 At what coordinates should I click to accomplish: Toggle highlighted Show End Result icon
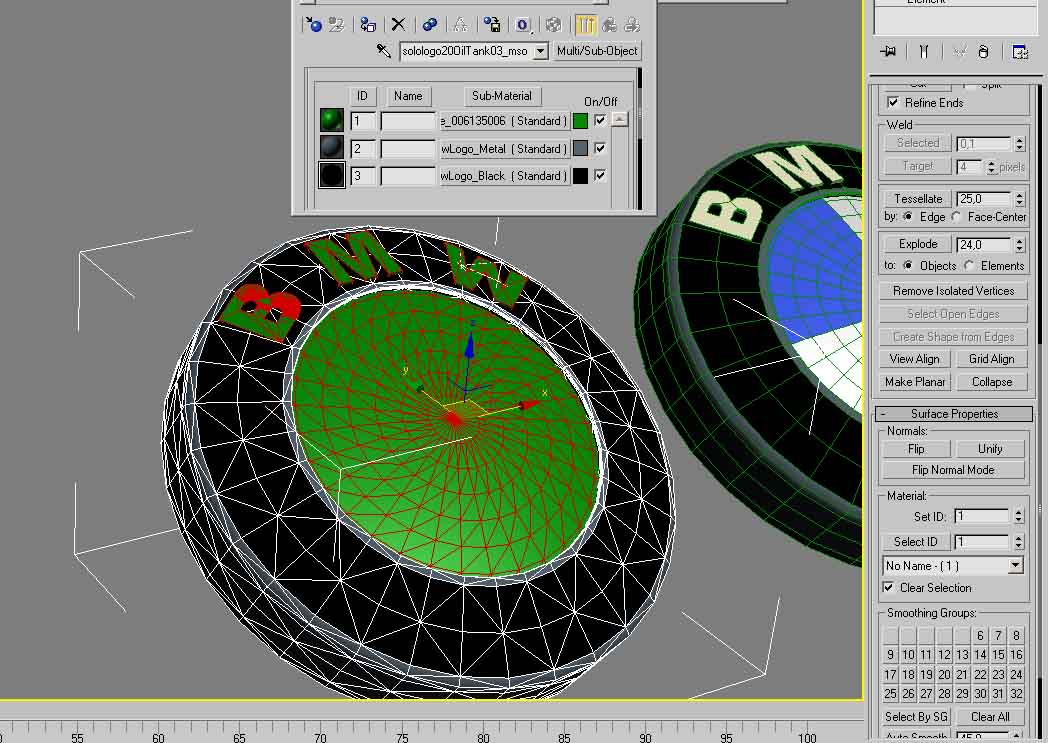(x=585, y=25)
